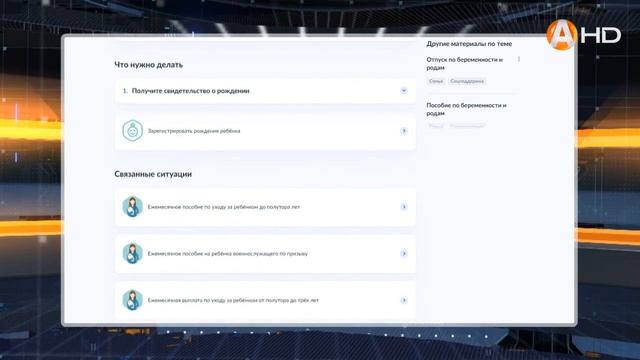
Task: Click arrow on the 'до полутора лет' allowance card
Action: 404,207
